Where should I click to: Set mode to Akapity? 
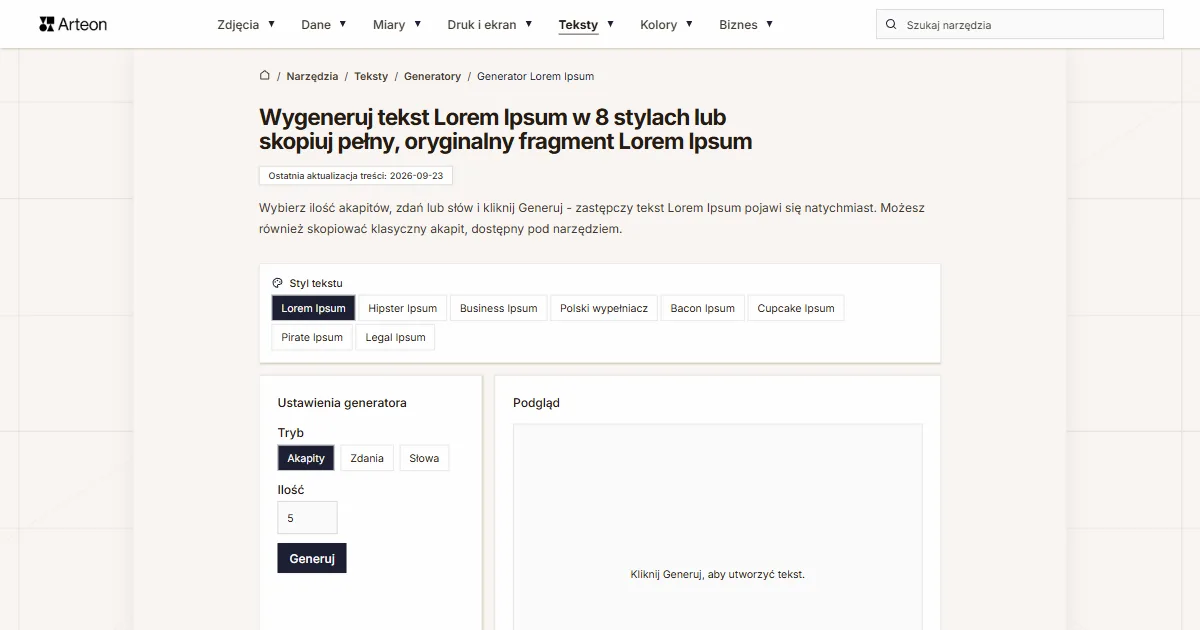click(306, 458)
